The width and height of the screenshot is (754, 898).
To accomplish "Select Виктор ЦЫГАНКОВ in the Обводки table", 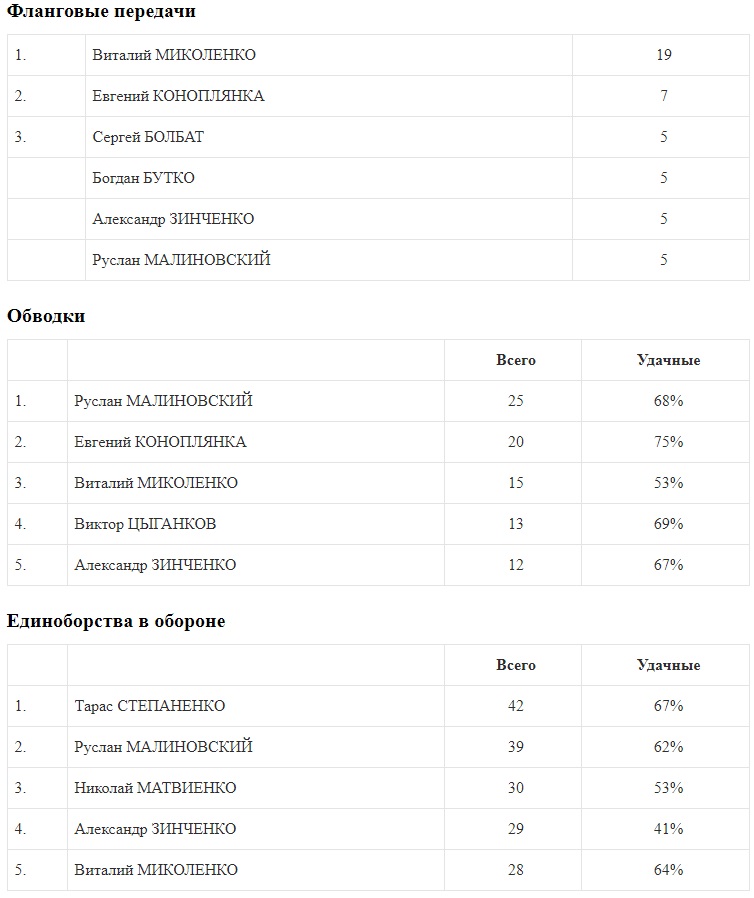I will pos(145,524).
